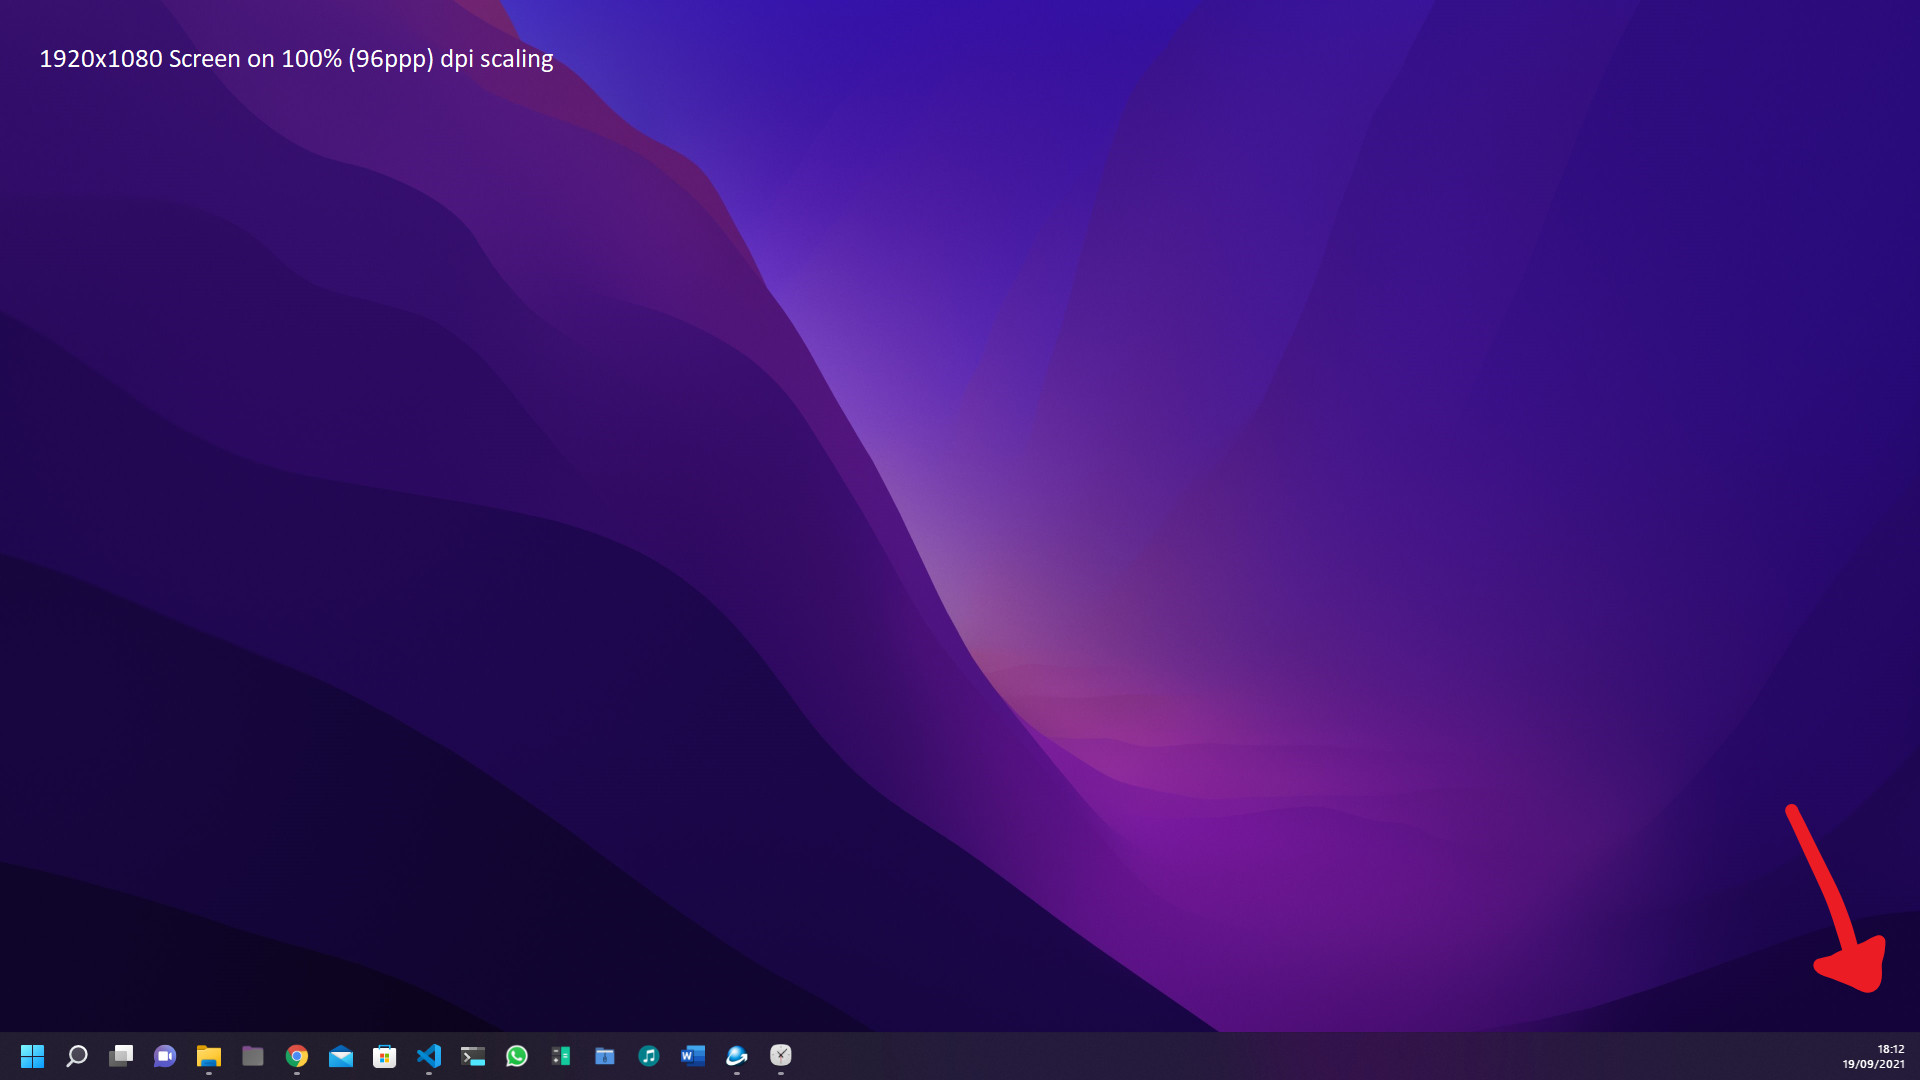1920x1080 pixels.
Task: Click the date 19/09/2021
Action: pos(1874,1064)
